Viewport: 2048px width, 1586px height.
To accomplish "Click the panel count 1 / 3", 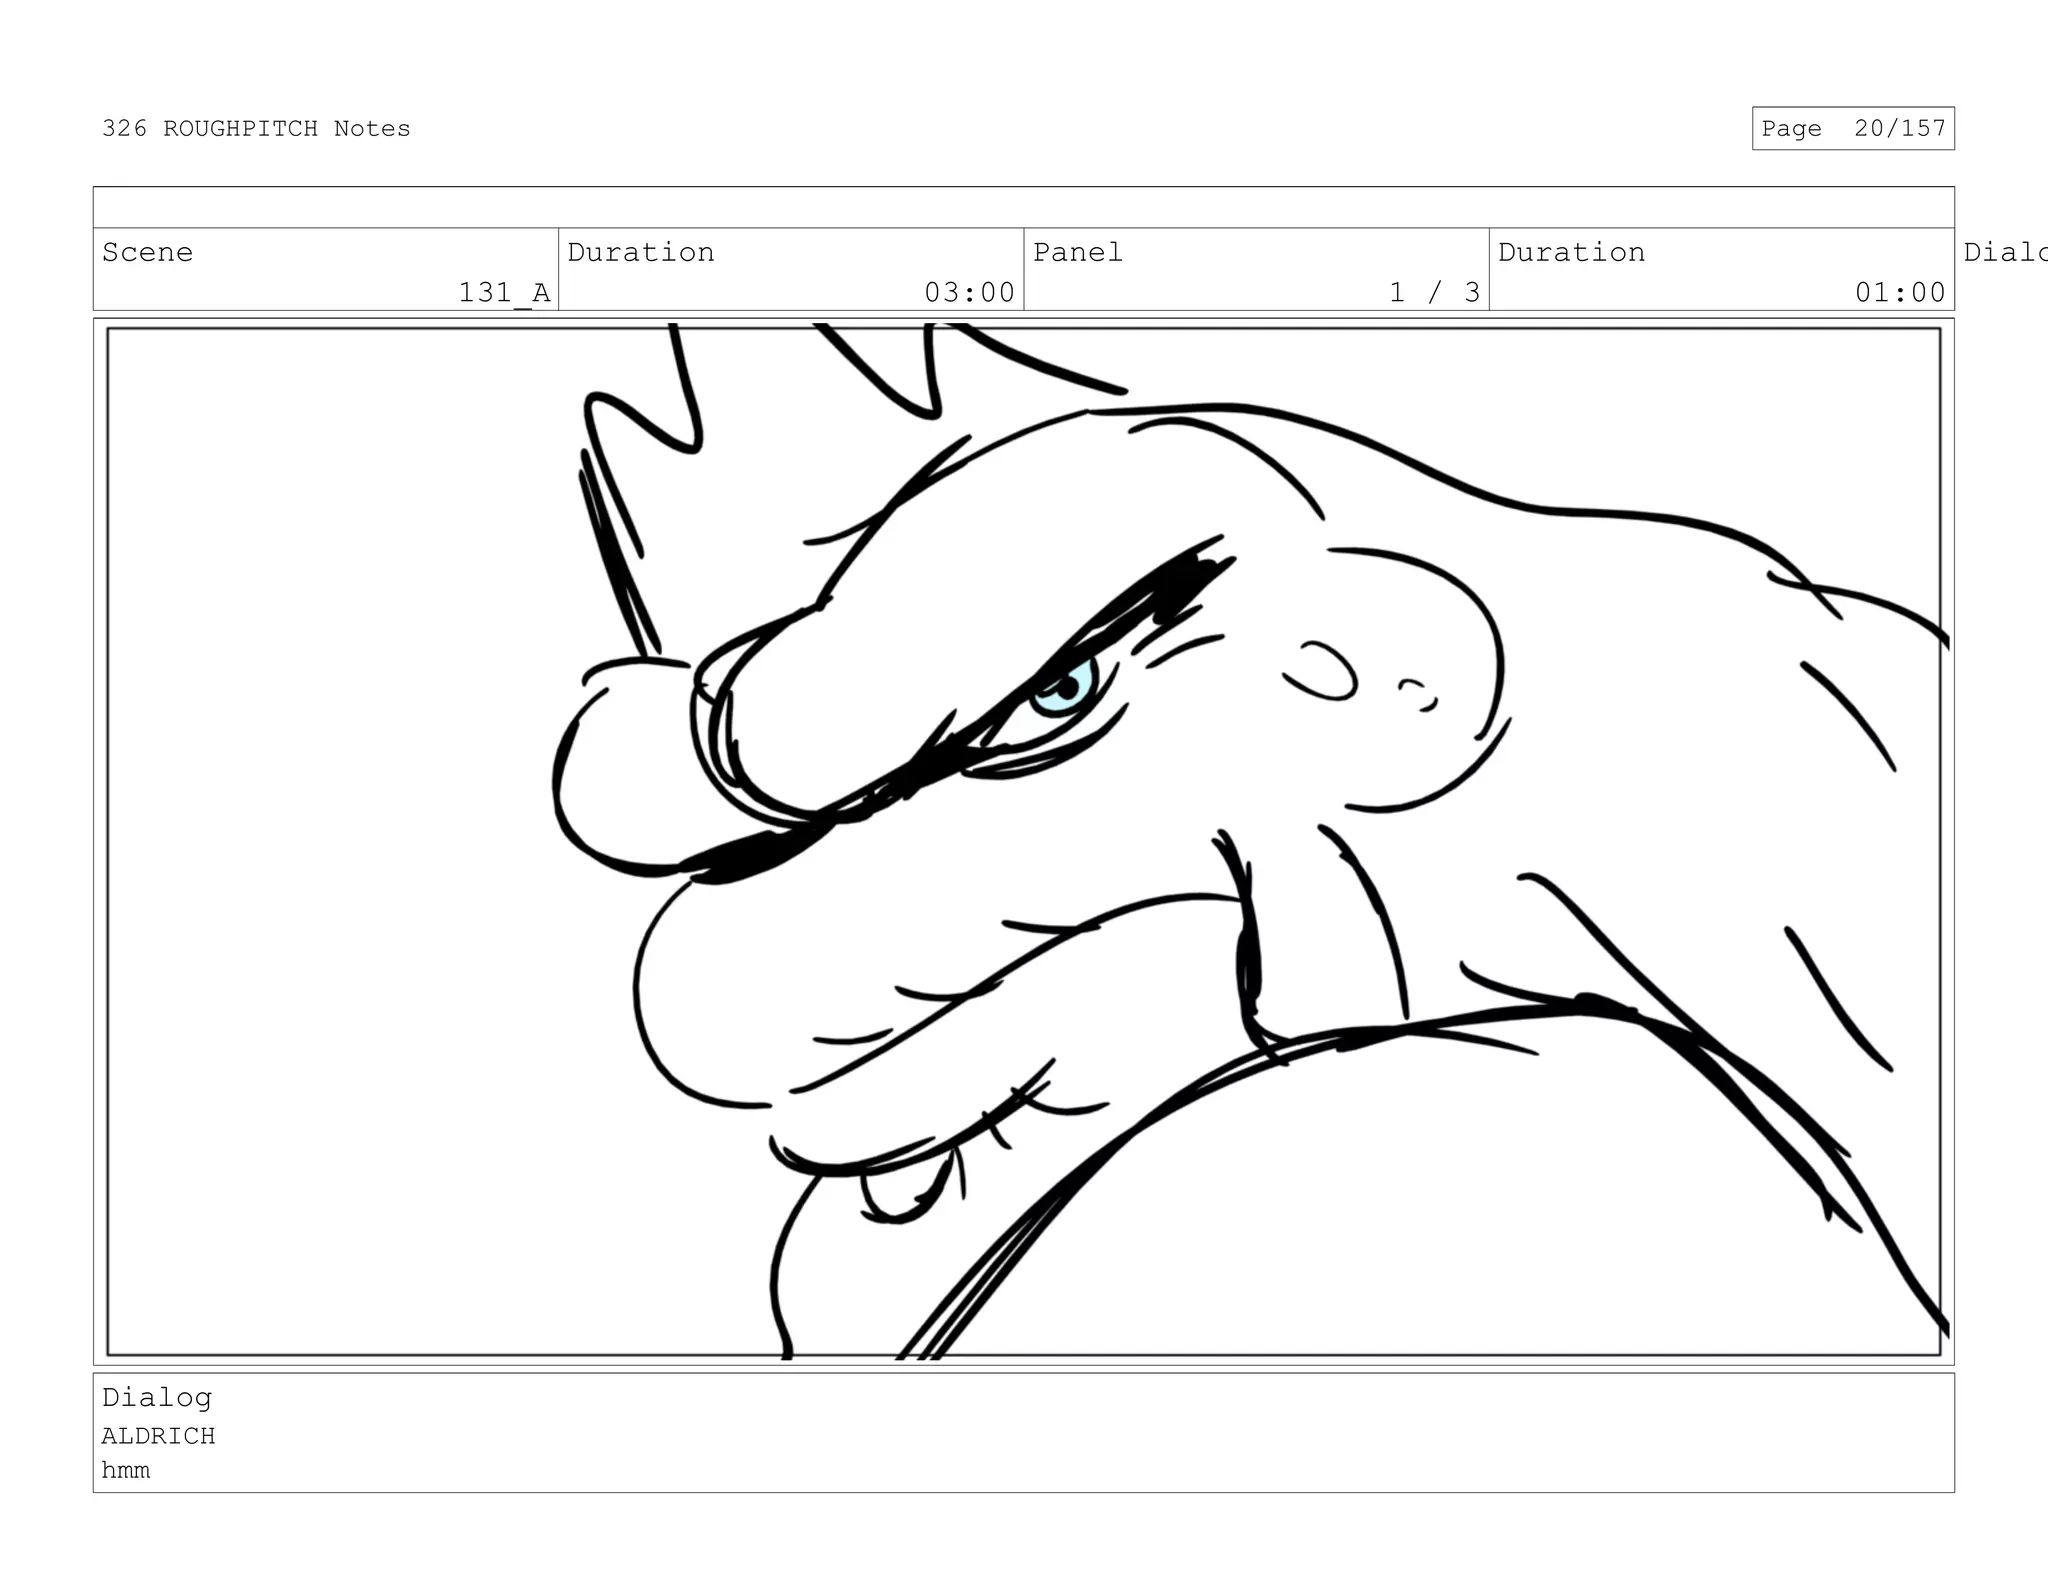I will [x=1433, y=292].
